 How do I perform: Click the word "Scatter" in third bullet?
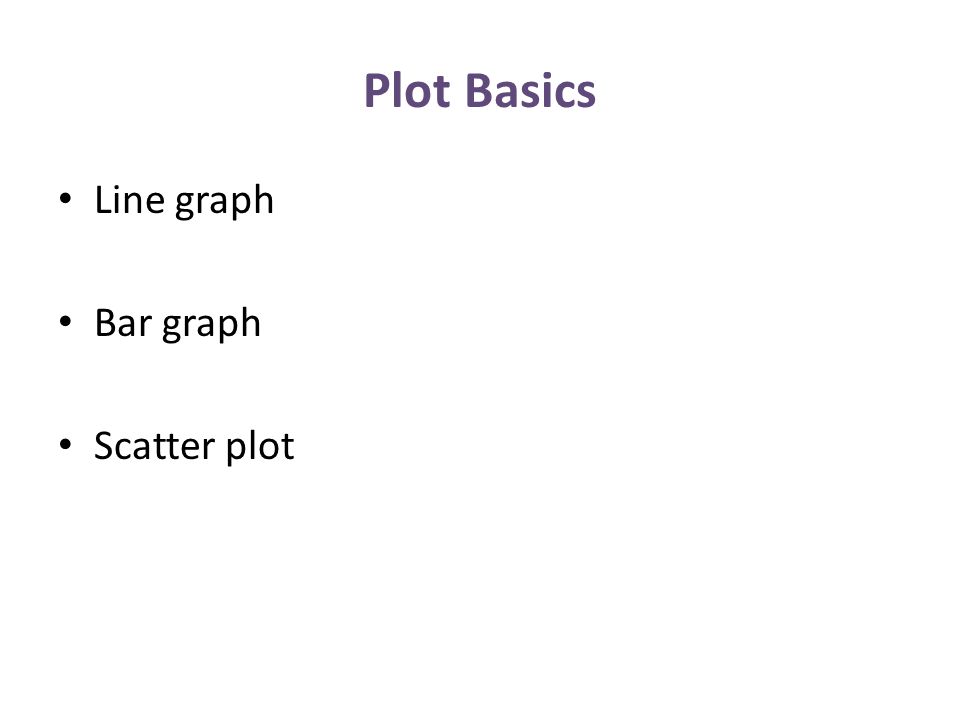154,445
